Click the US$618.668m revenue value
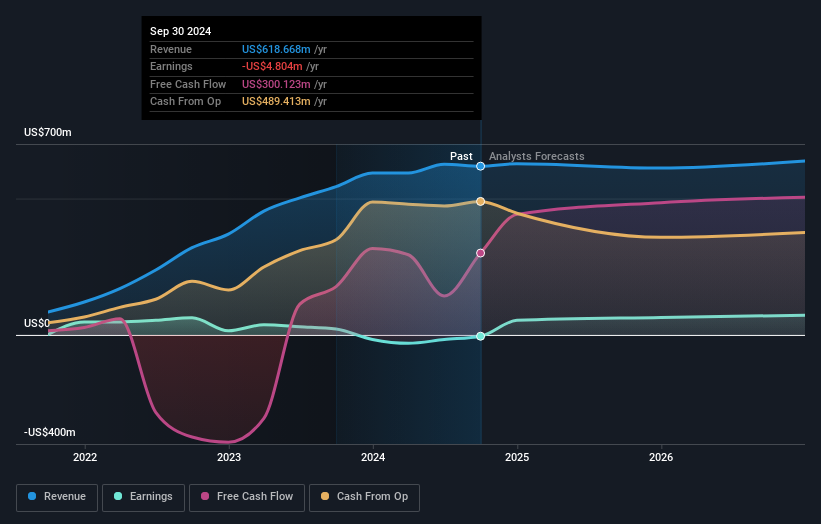Viewport: 821px width, 524px height. (276, 49)
